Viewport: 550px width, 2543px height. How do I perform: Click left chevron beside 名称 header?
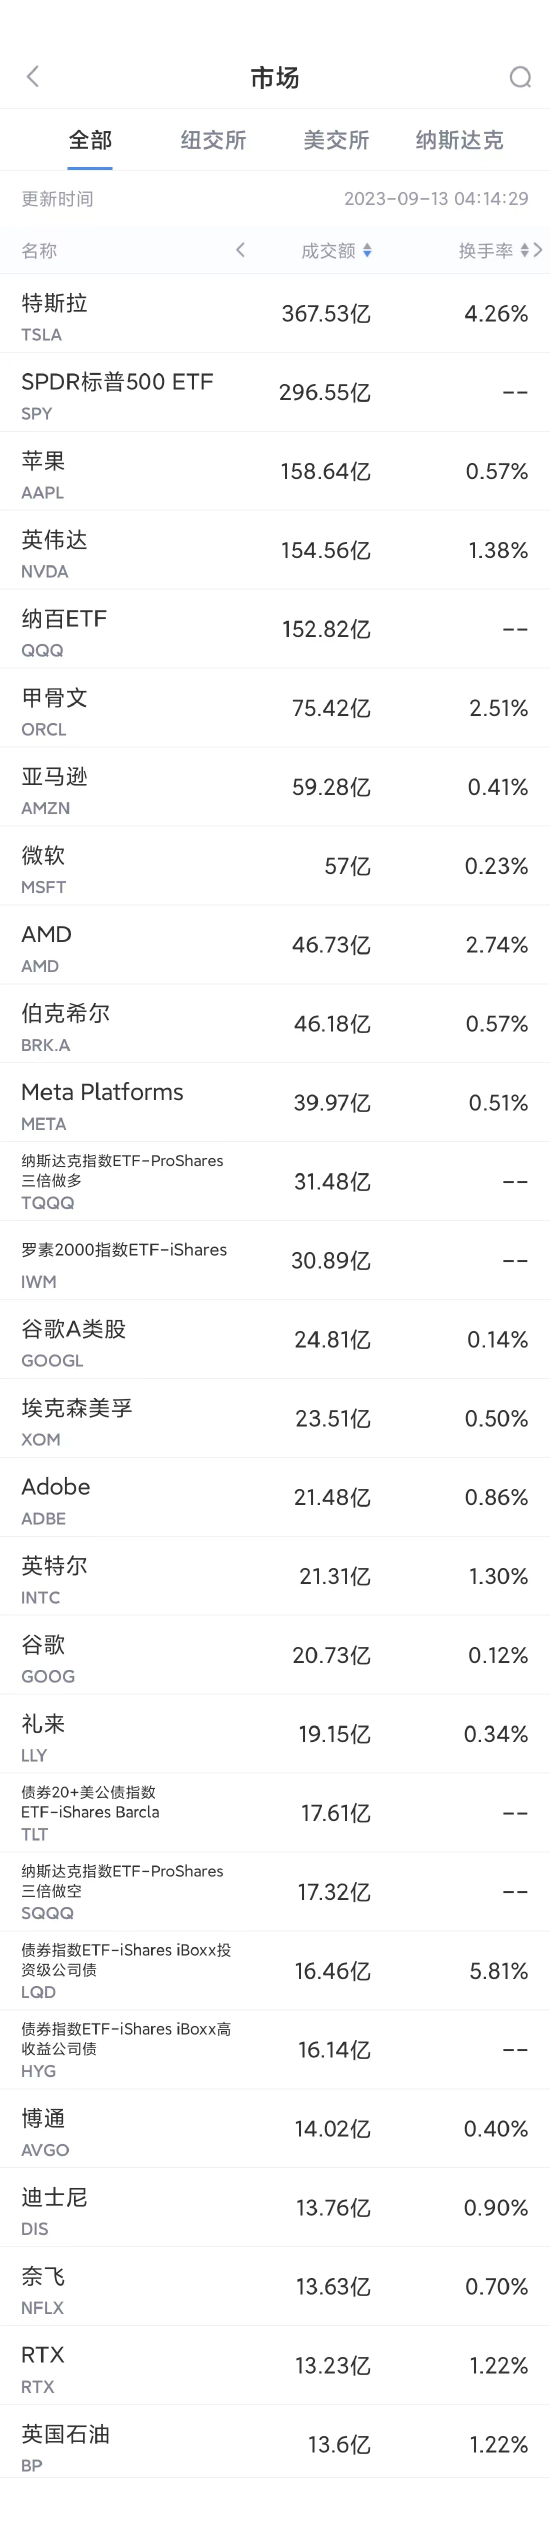(x=240, y=250)
